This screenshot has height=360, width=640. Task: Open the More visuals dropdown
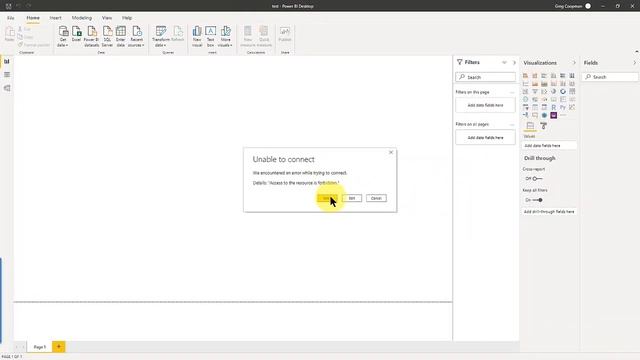tap(225, 36)
